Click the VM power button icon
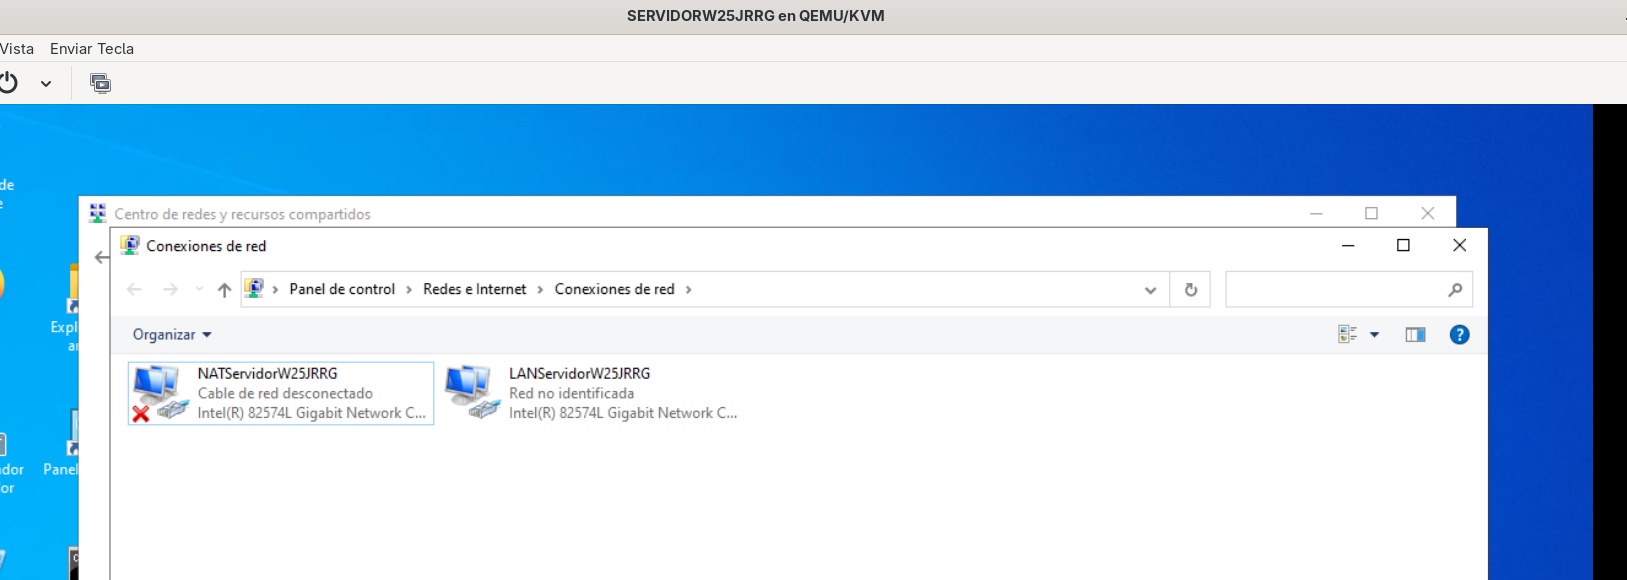 tap(9, 83)
